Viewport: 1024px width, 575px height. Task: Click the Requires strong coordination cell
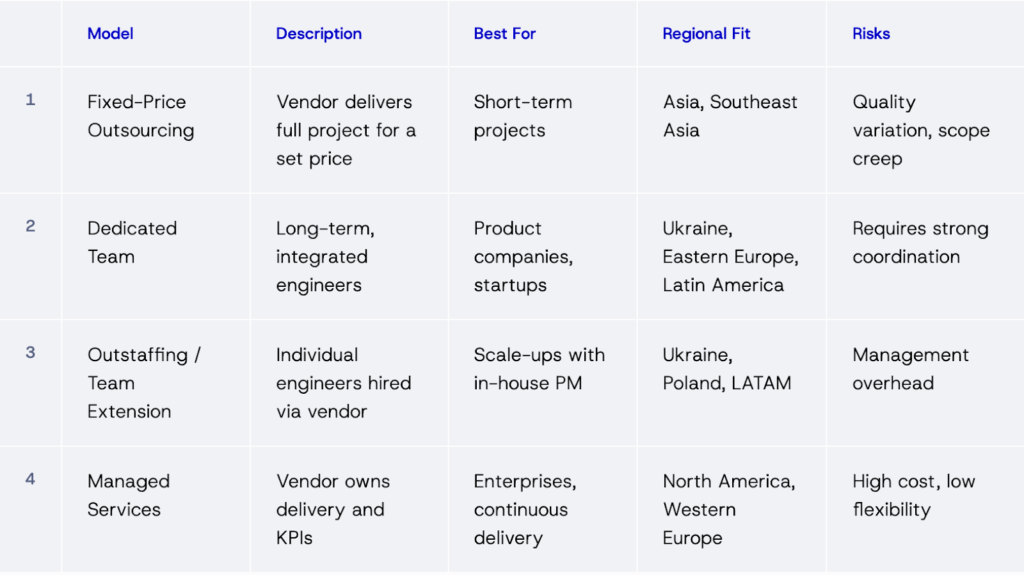[920, 242]
